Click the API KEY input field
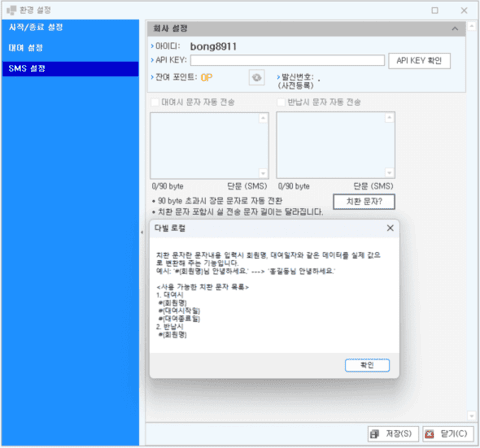 (x=287, y=60)
